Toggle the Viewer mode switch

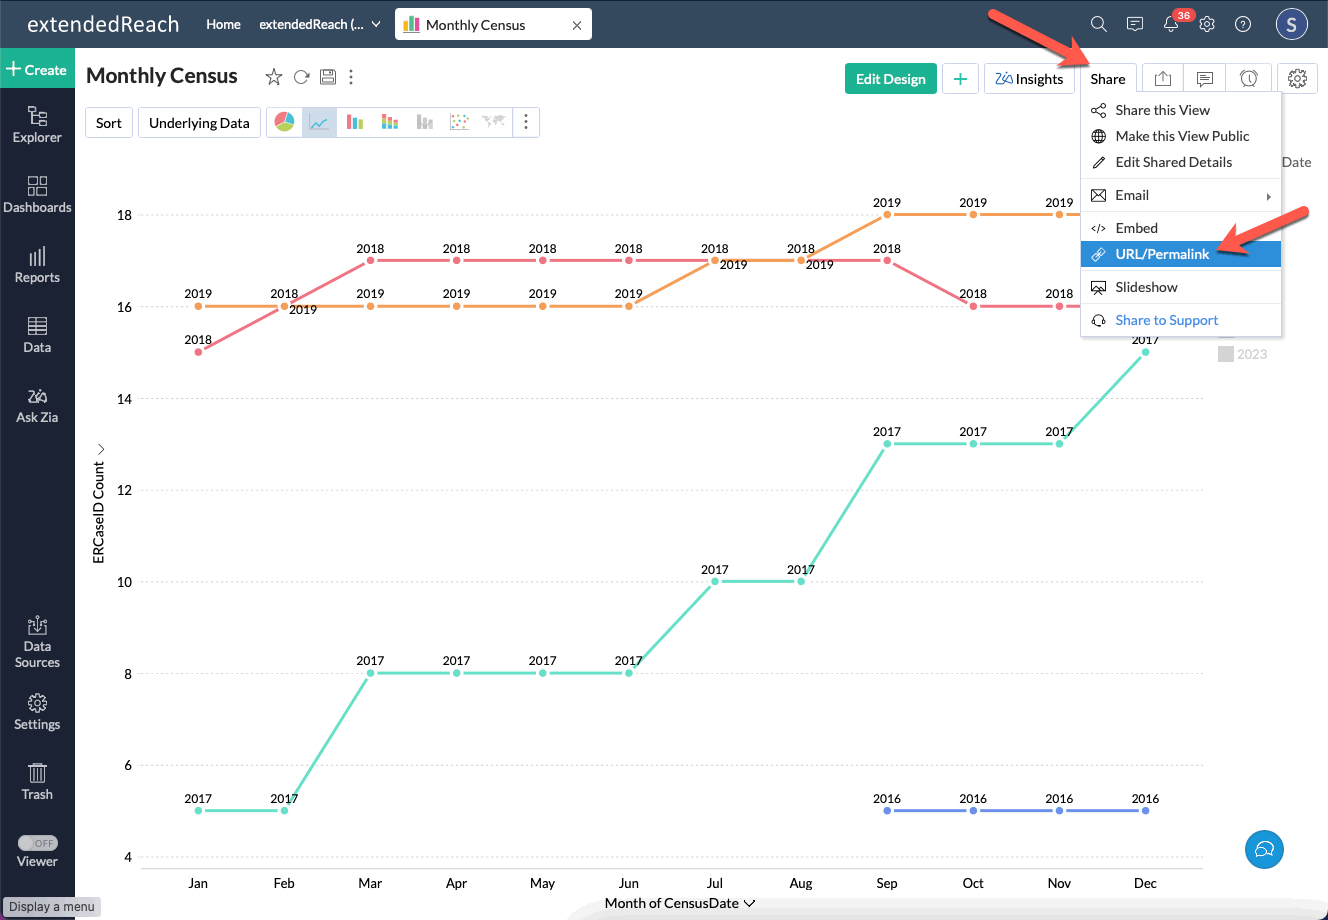click(x=38, y=843)
